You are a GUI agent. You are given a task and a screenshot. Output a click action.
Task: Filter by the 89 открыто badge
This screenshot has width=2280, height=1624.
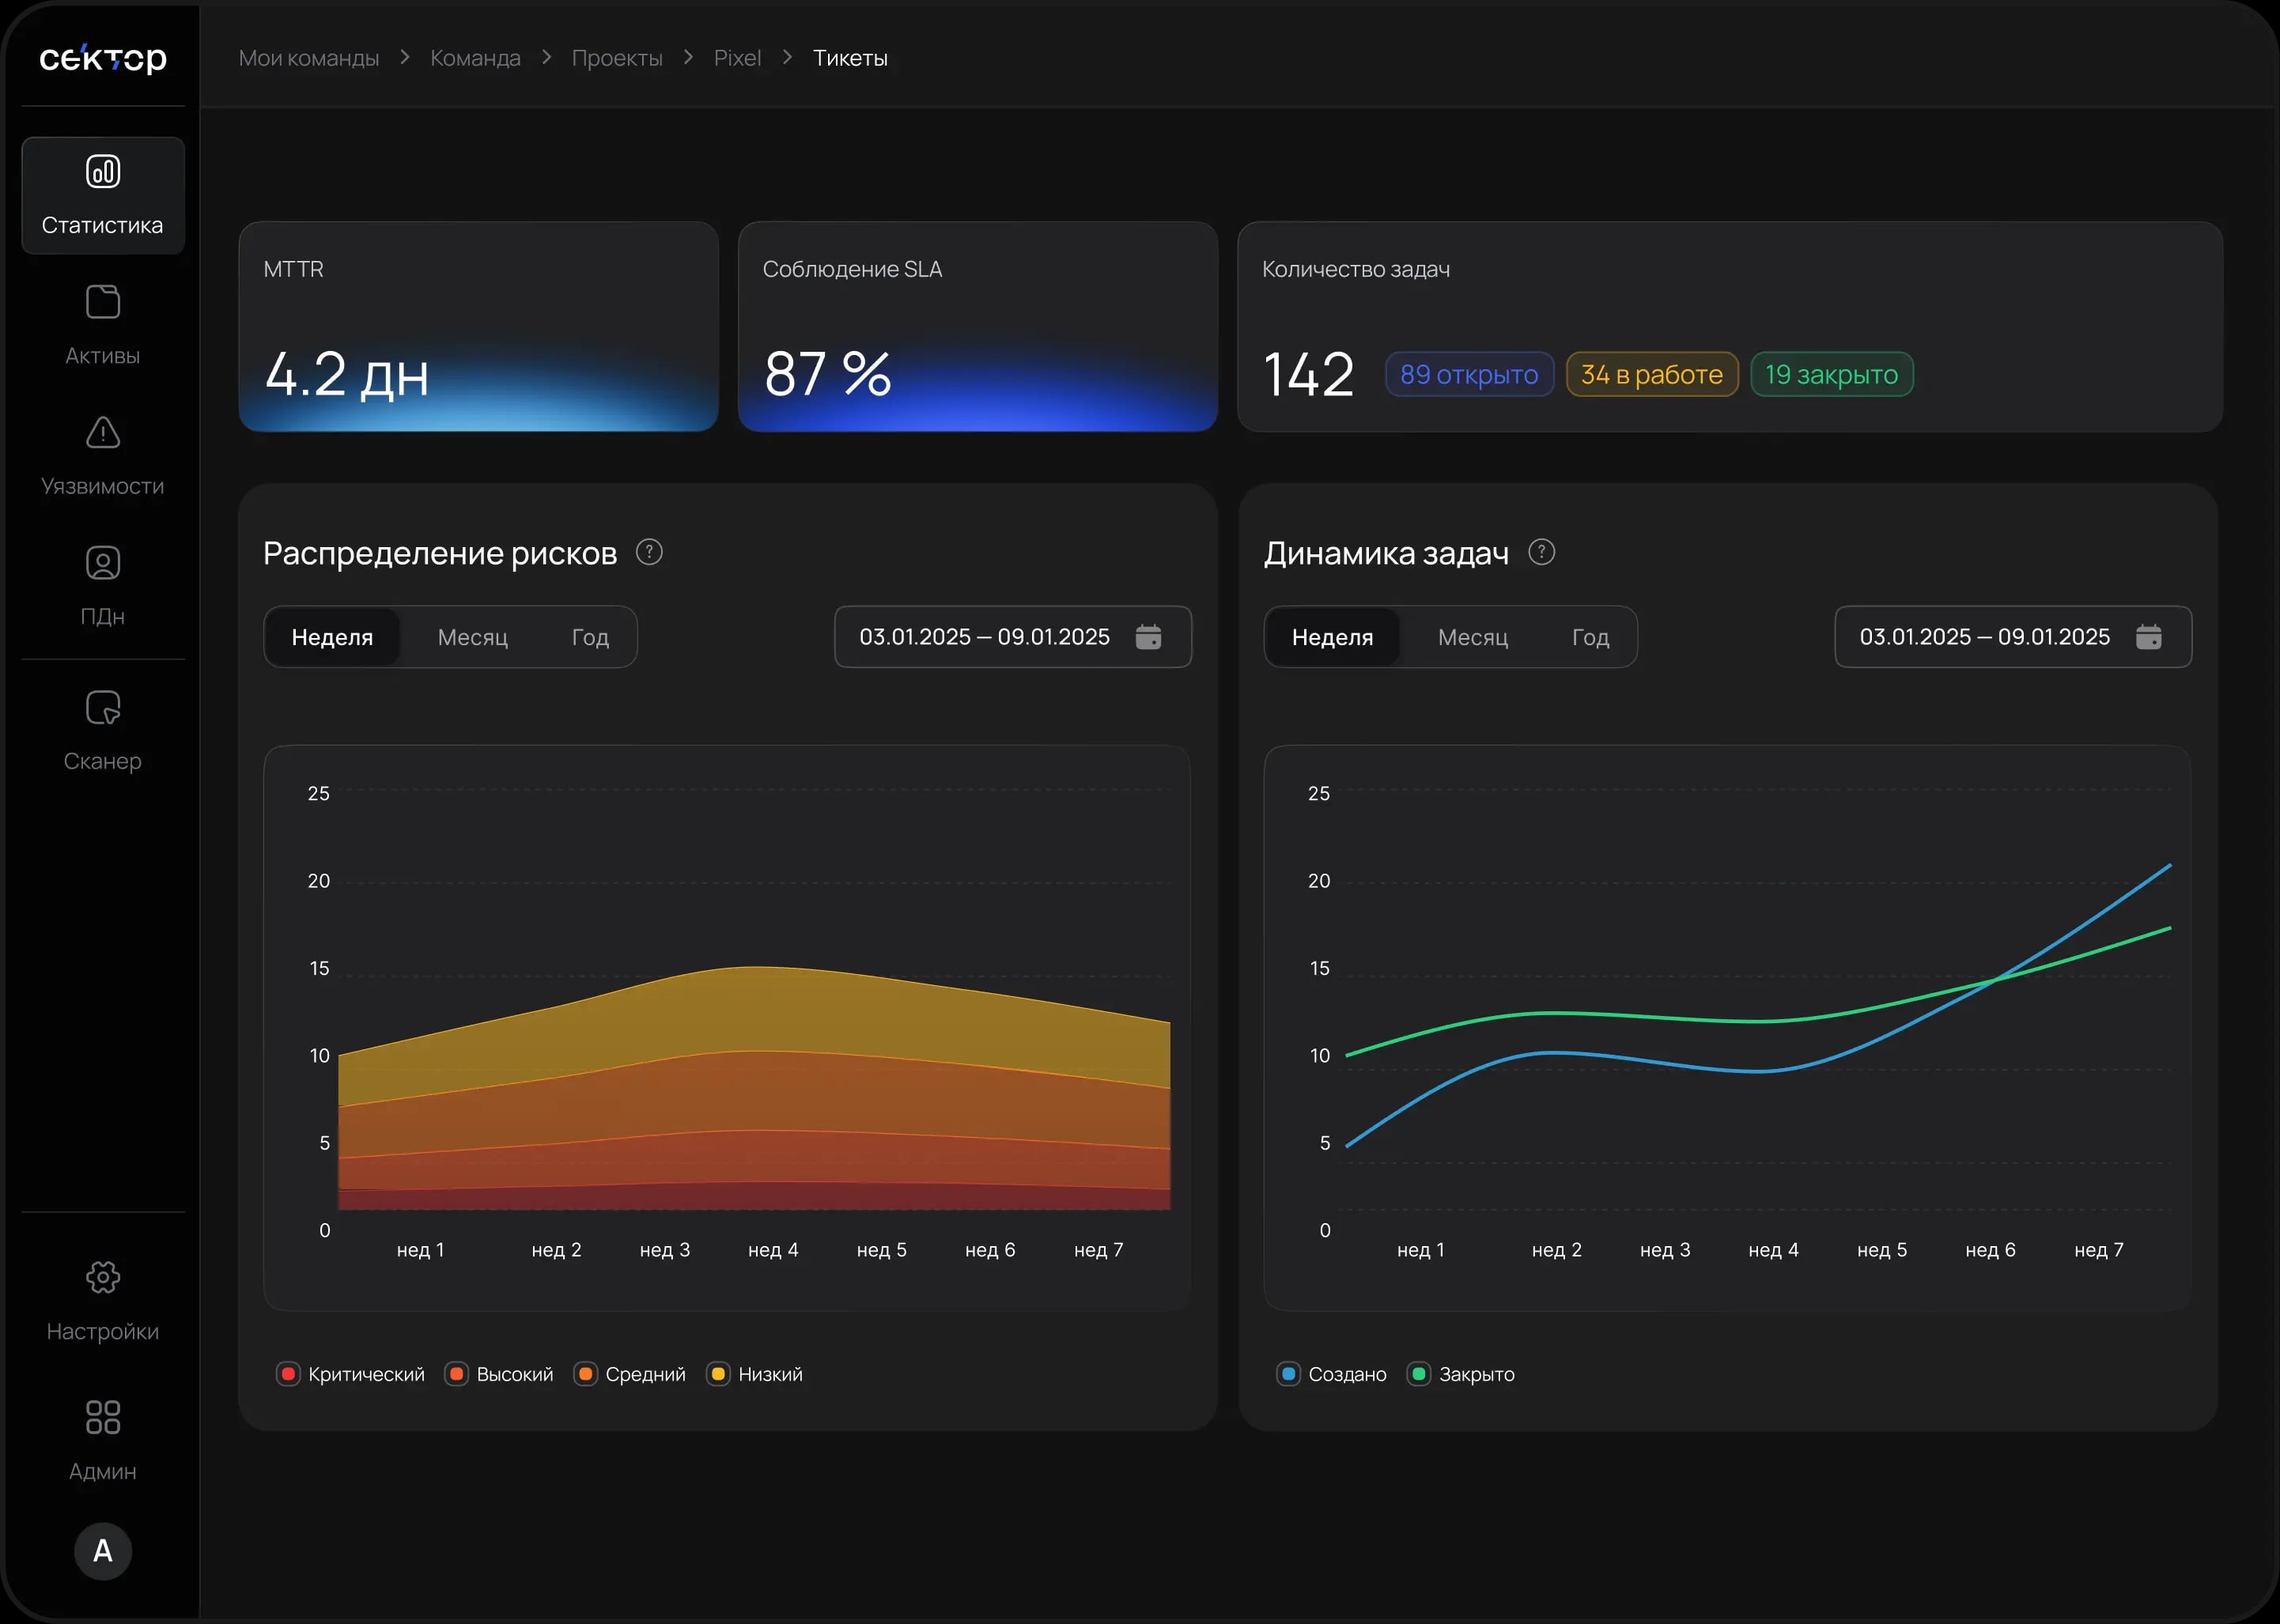(1469, 375)
